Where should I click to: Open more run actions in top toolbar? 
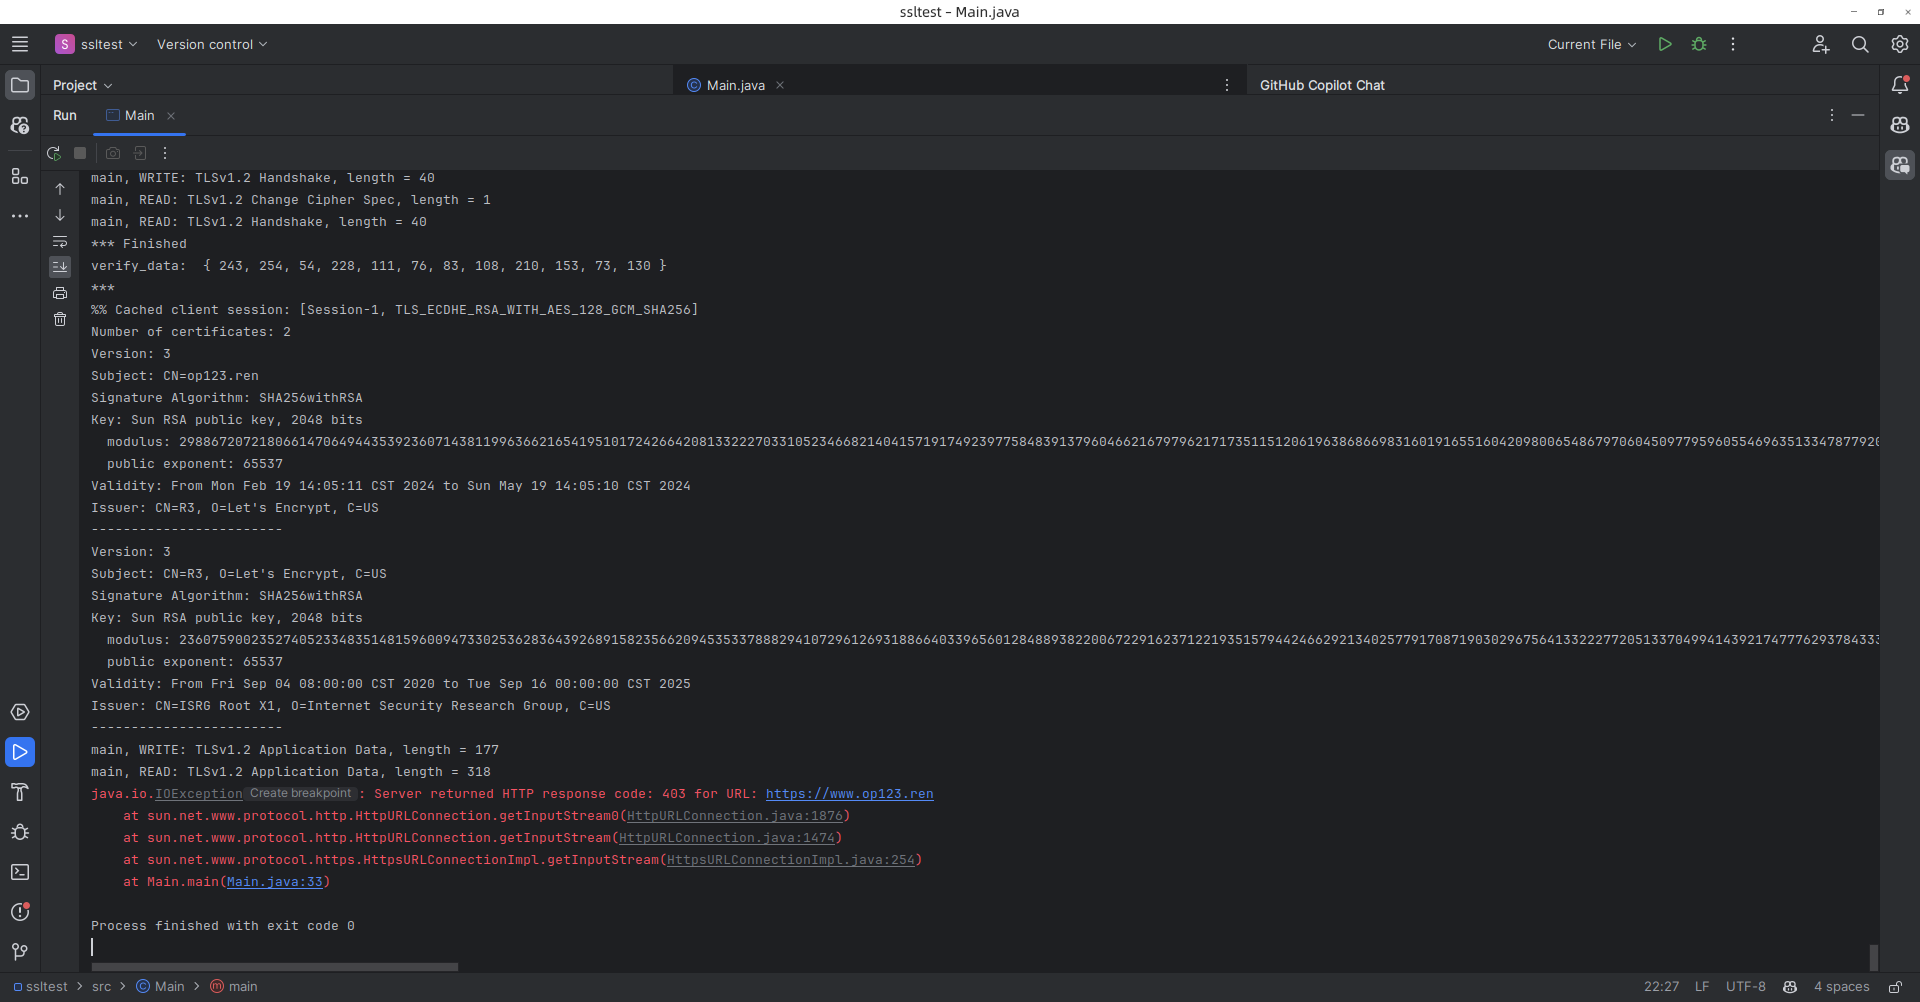pyautogui.click(x=1733, y=44)
